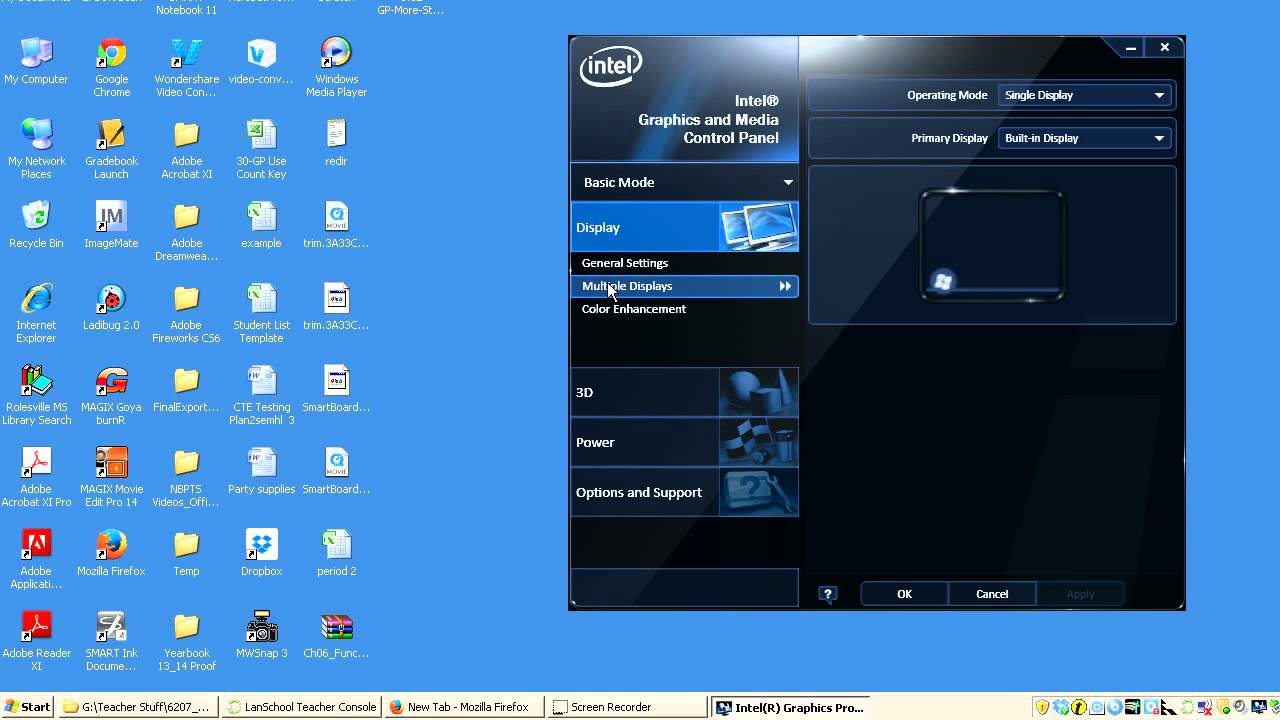The image size is (1280, 720).
Task: Open Ch06_Func... archive icon
Action: (336, 636)
